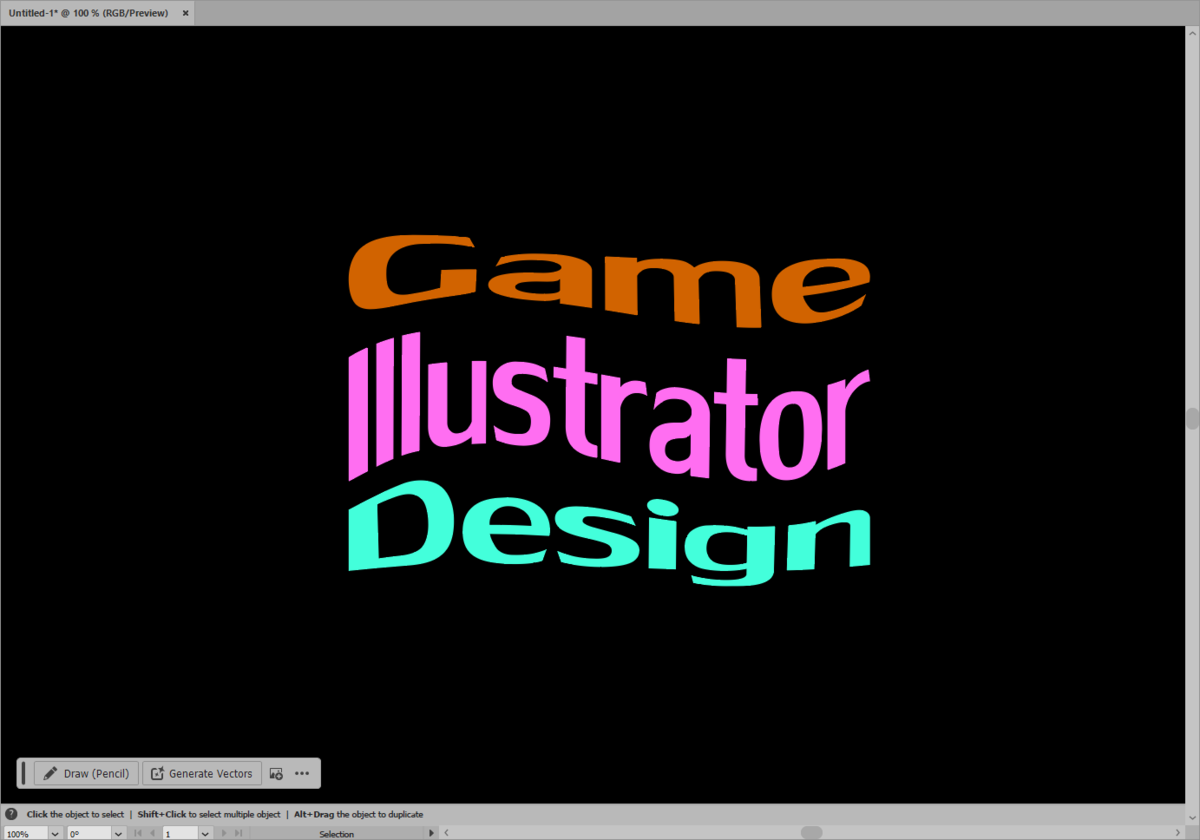Click the help question mark icon
This screenshot has height=840, width=1200.
(11, 814)
